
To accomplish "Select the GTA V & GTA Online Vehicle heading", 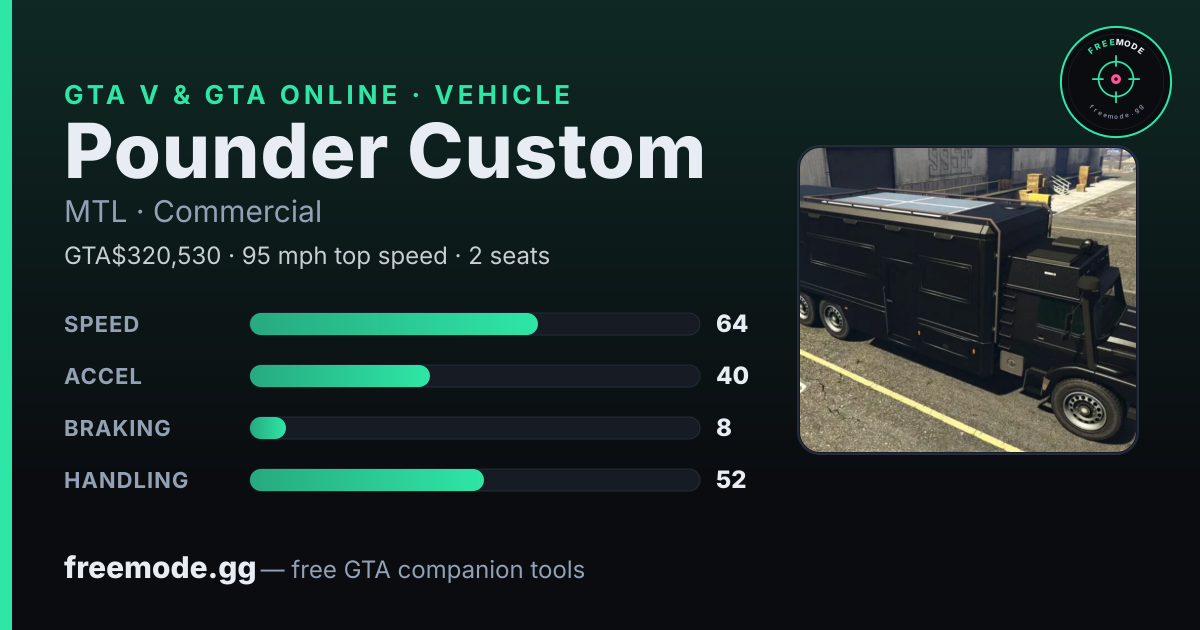I will click(x=318, y=95).
